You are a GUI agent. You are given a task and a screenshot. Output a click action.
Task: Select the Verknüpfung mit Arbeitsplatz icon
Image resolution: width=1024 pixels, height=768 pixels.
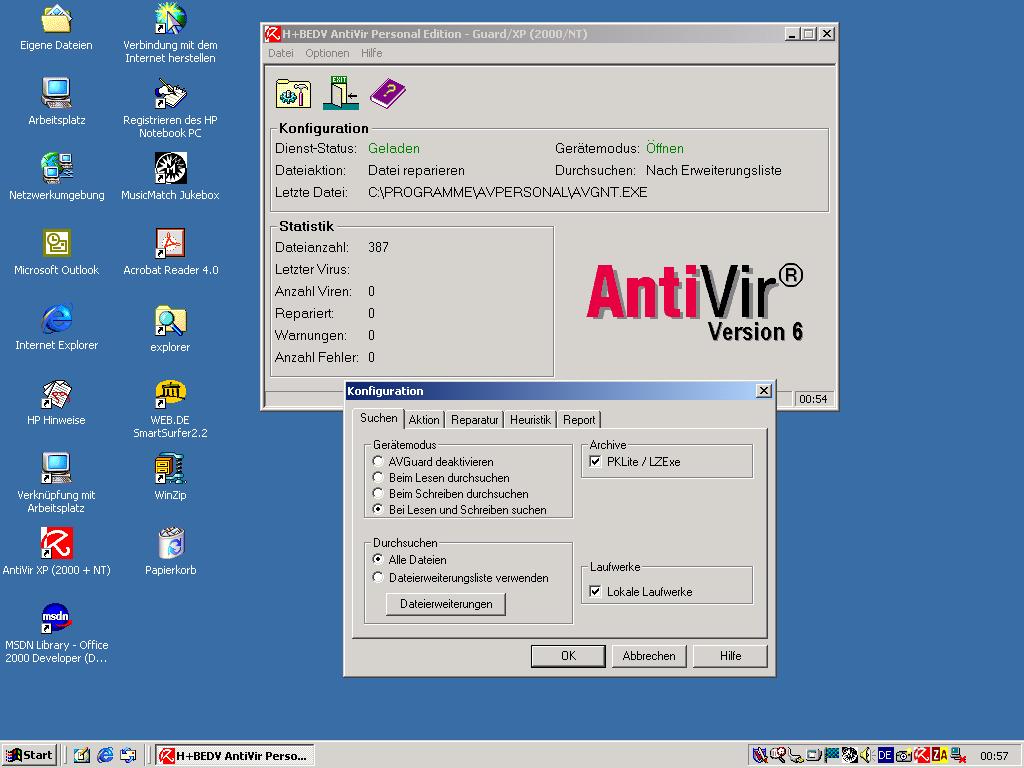56,483
